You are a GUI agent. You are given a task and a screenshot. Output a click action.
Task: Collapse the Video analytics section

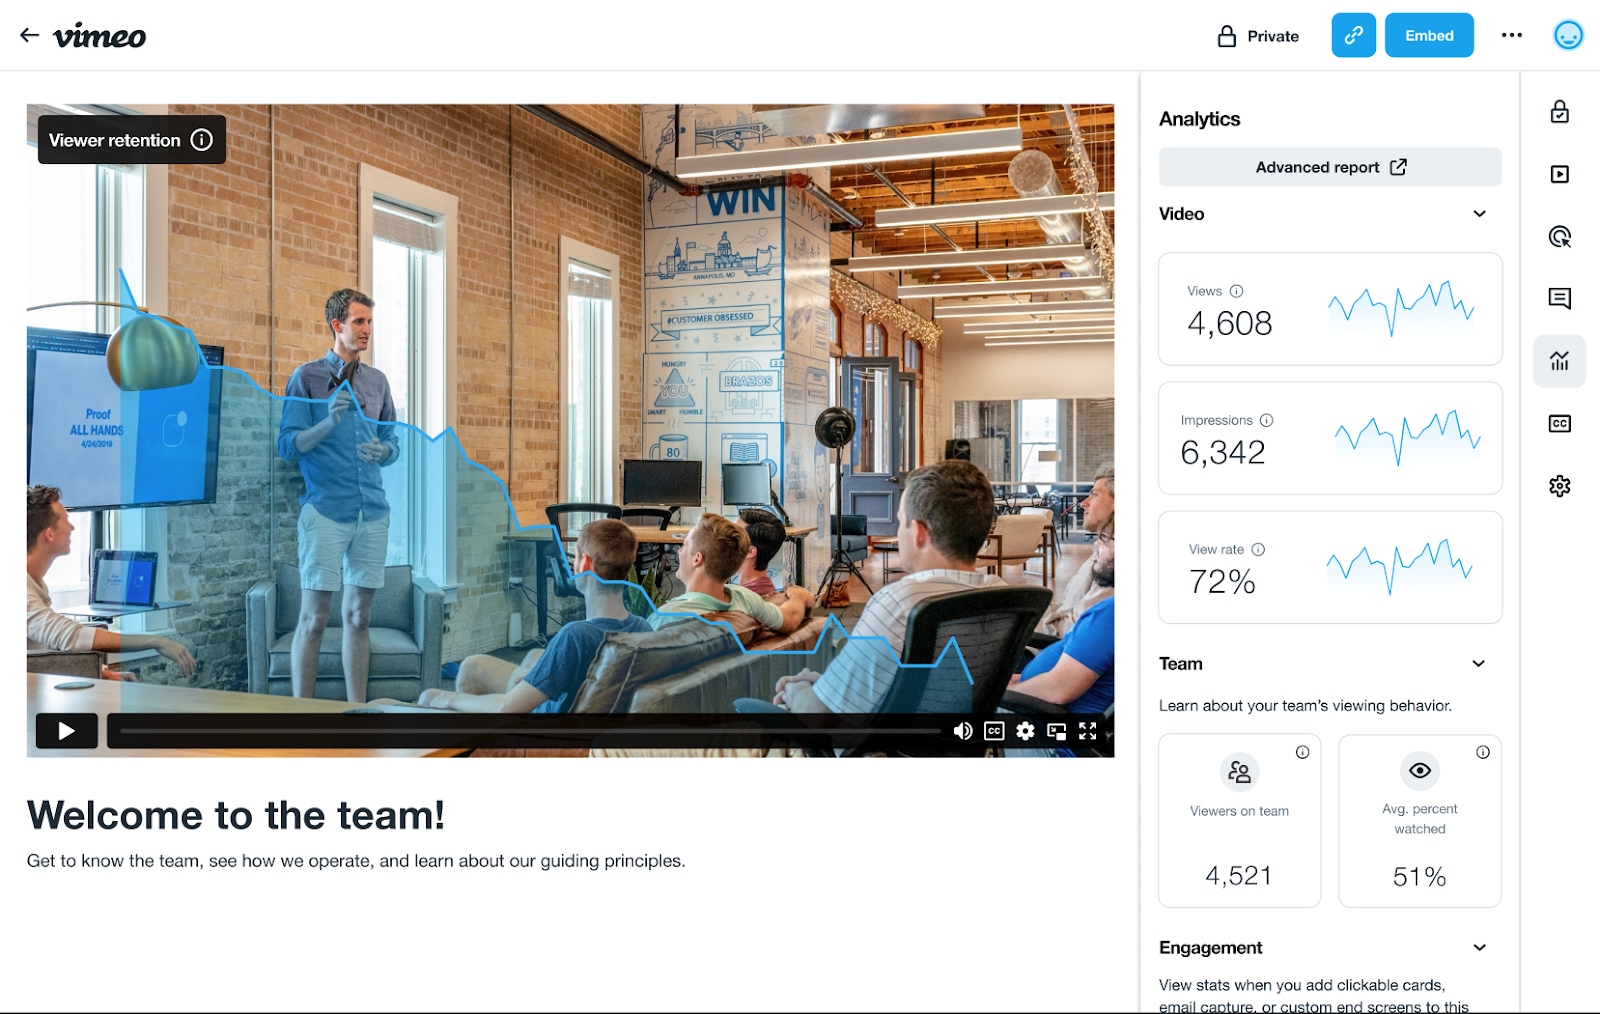tap(1479, 214)
